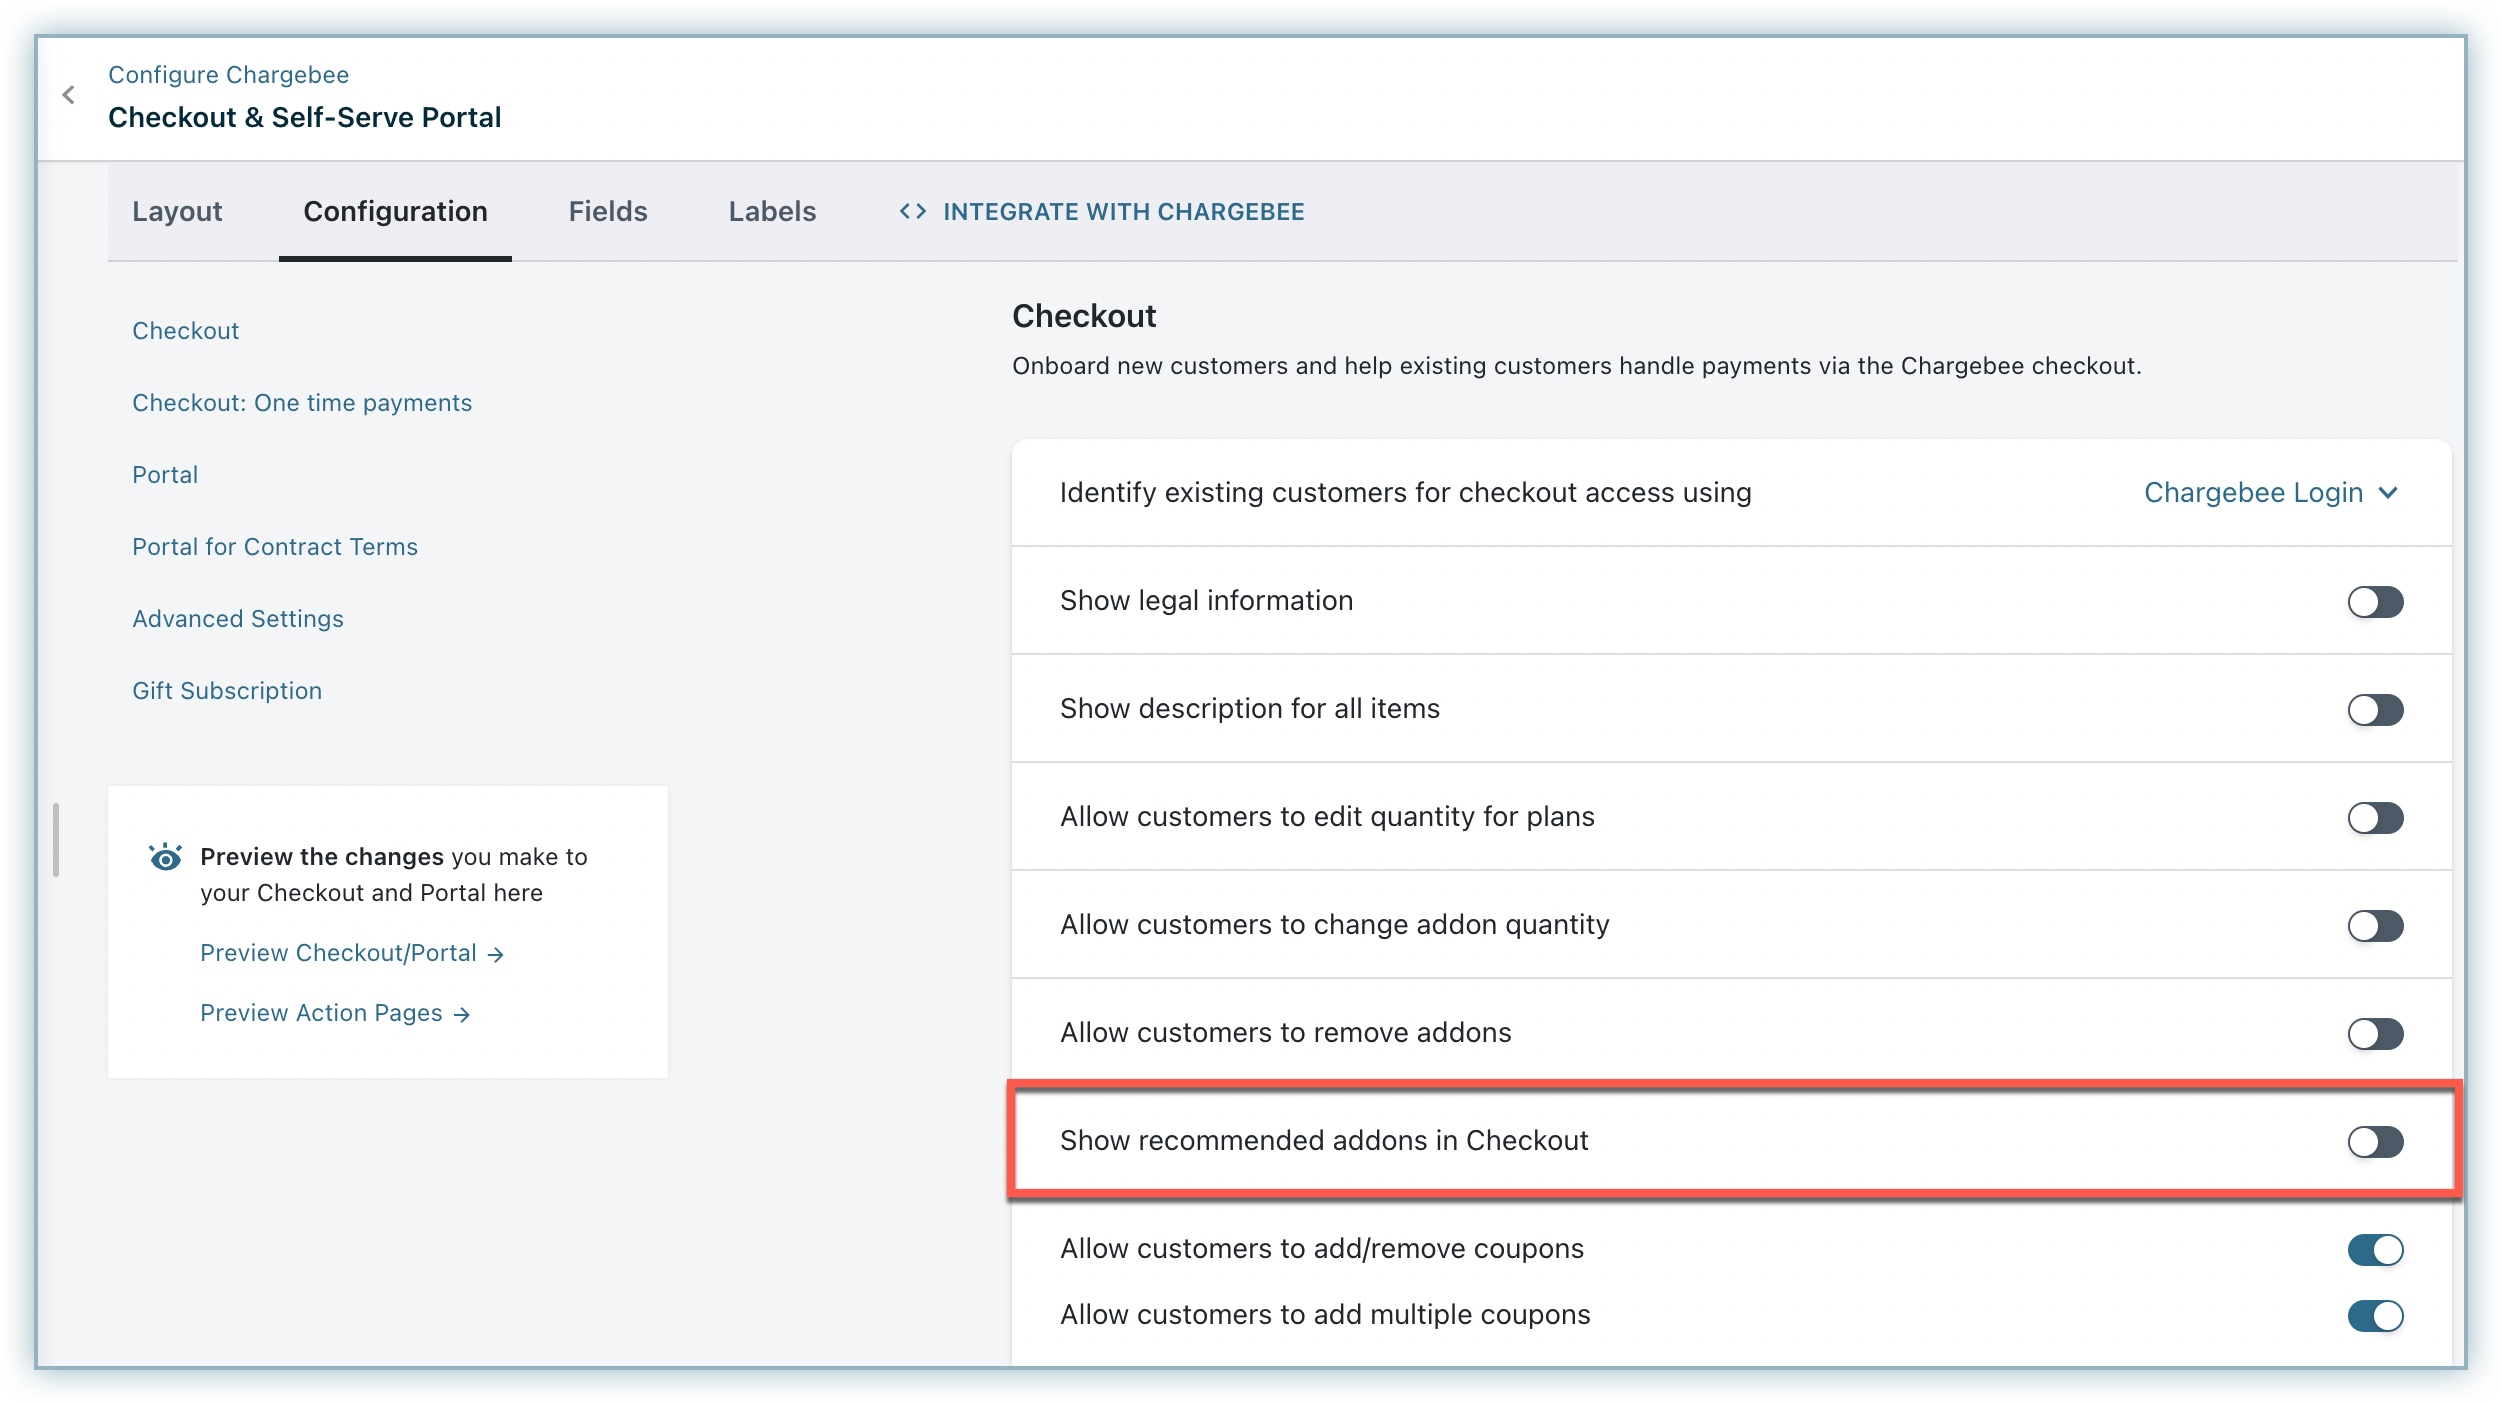
Task: Open the Chargebee Login dropdown
Action: (2254, 493)
